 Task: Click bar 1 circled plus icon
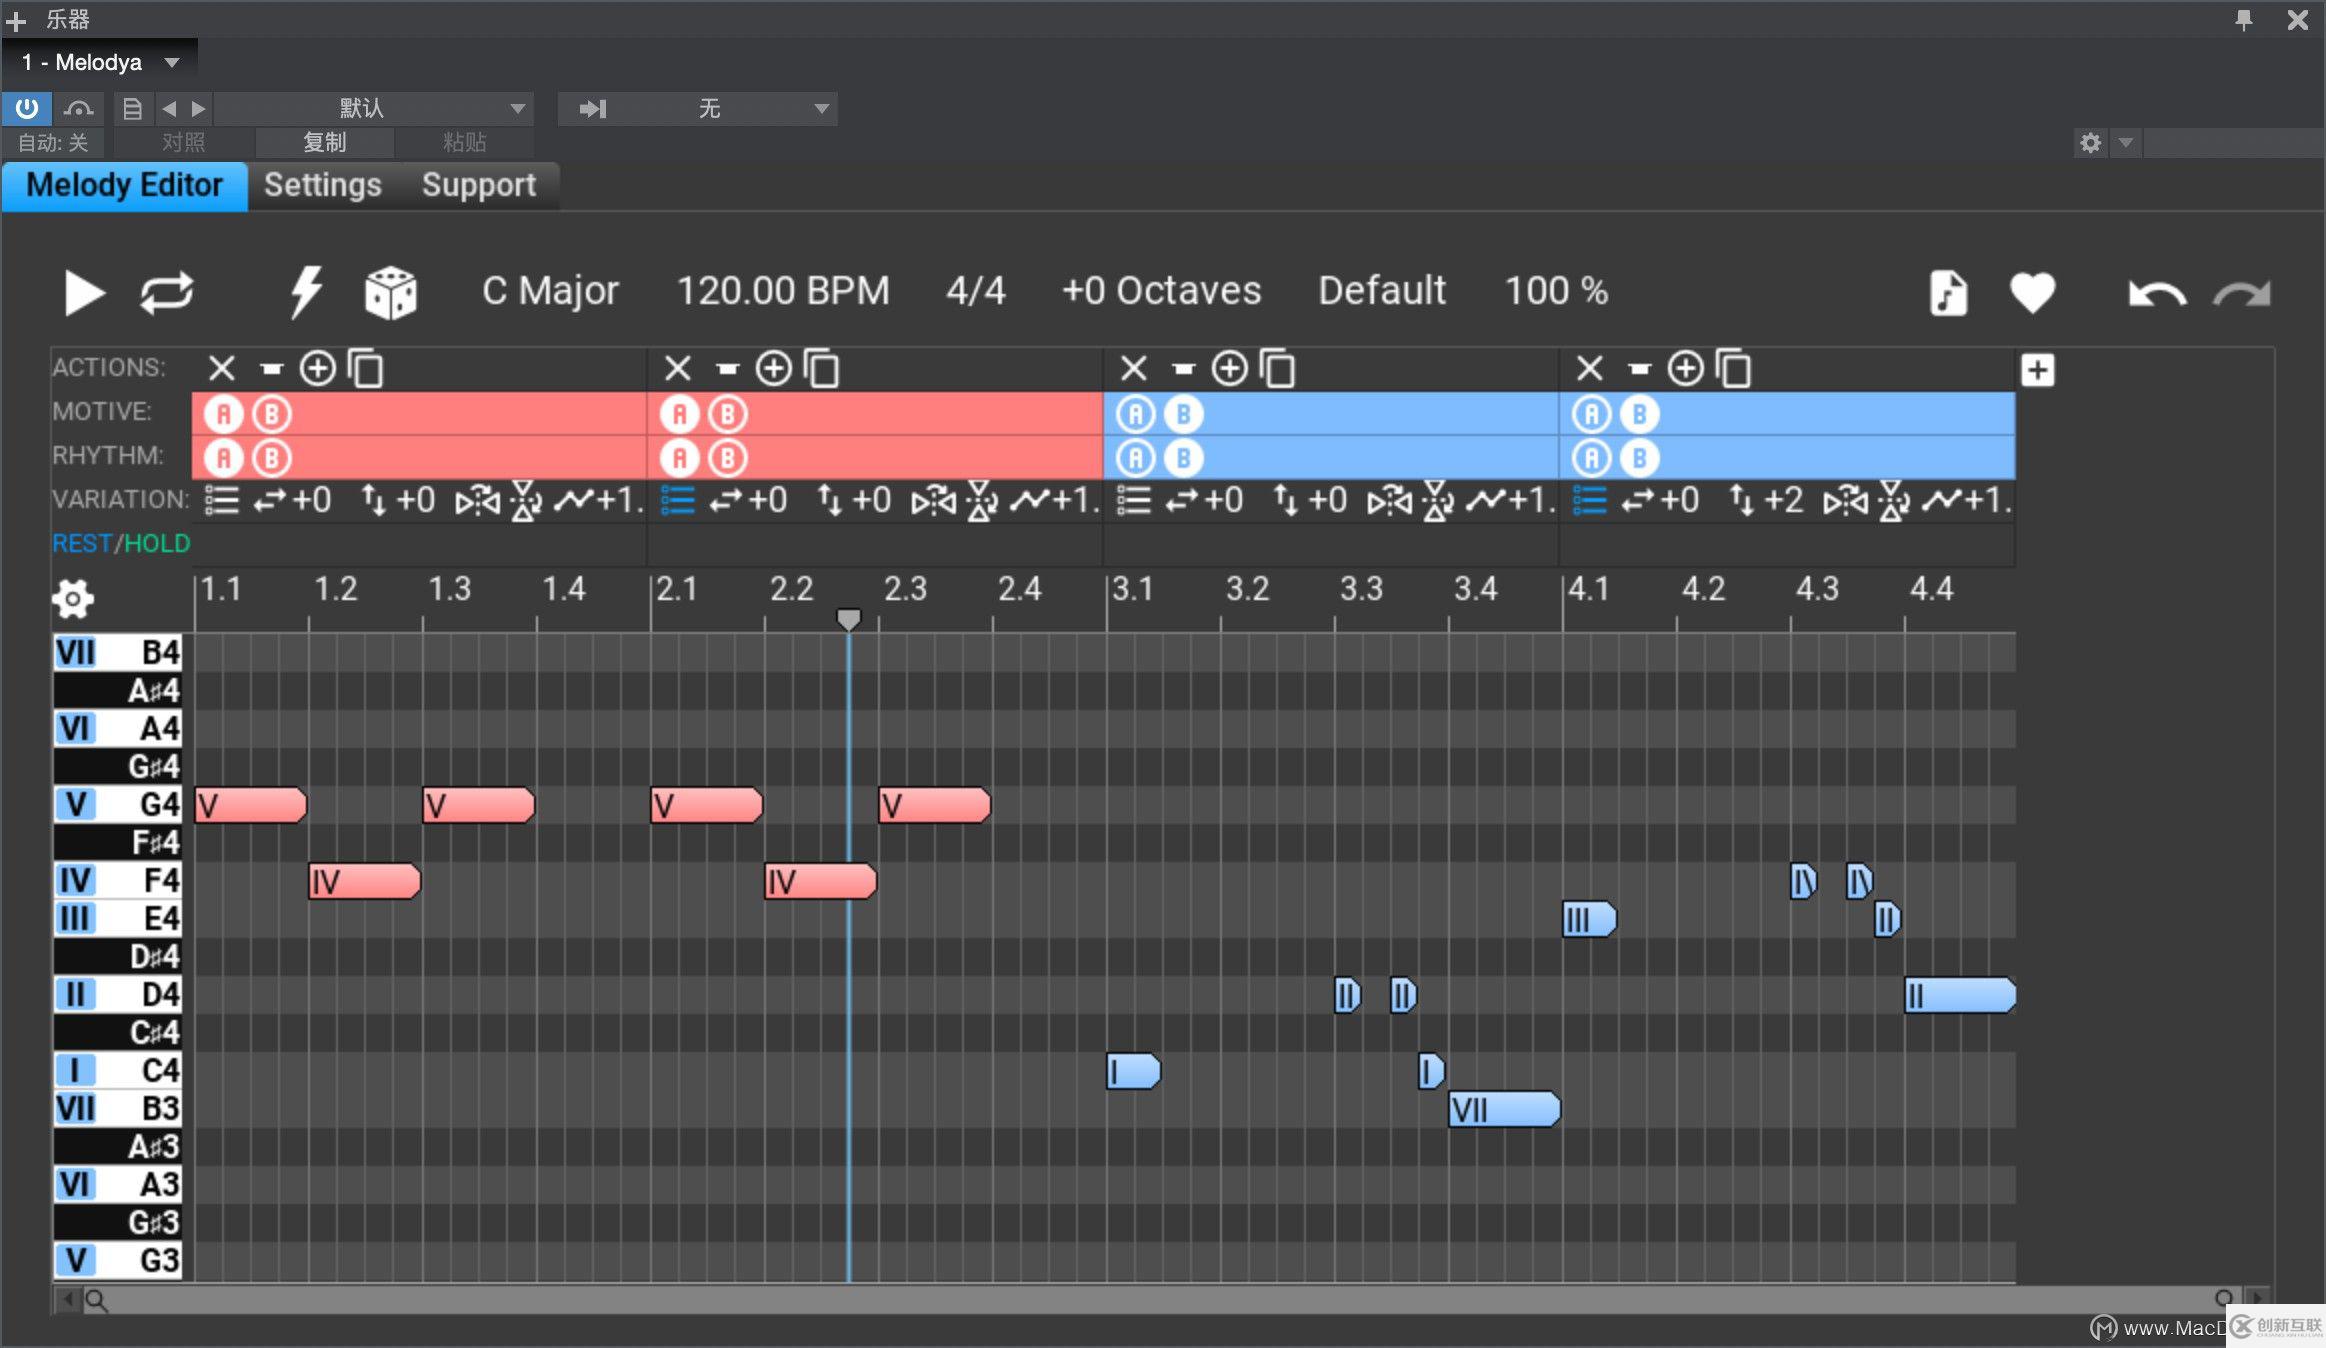pyautogui.click(x=318, y=368)
